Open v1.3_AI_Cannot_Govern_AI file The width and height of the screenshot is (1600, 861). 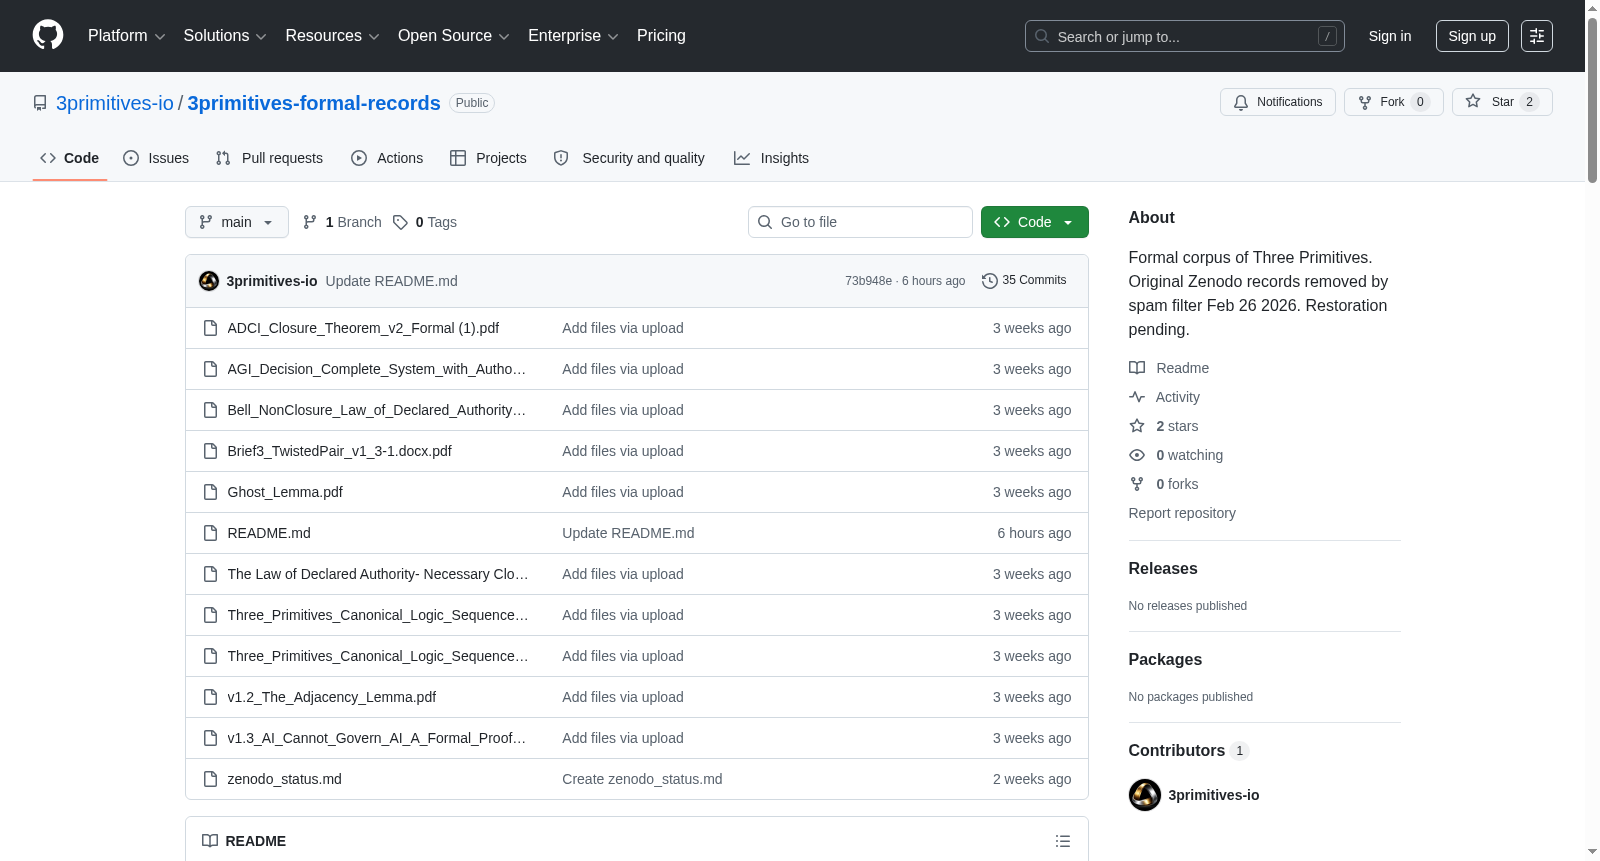coord(377,738)
